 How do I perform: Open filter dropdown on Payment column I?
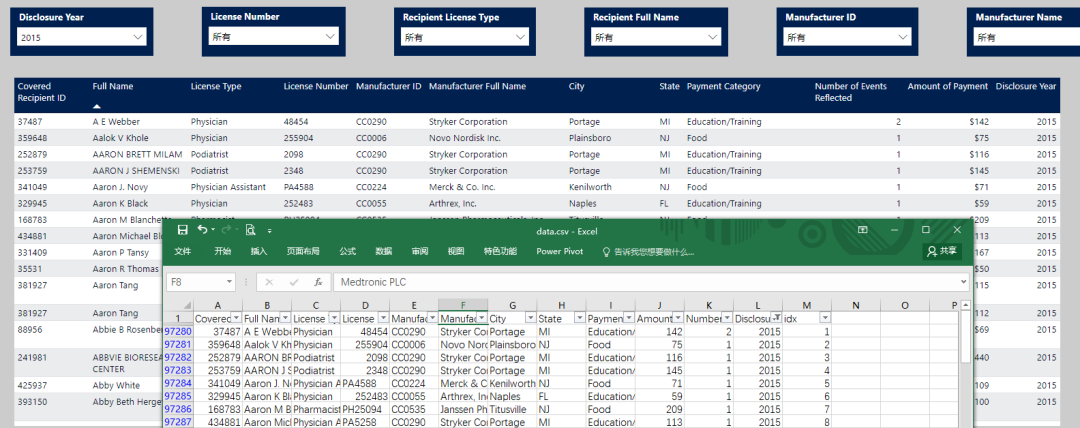pos(629,318)
